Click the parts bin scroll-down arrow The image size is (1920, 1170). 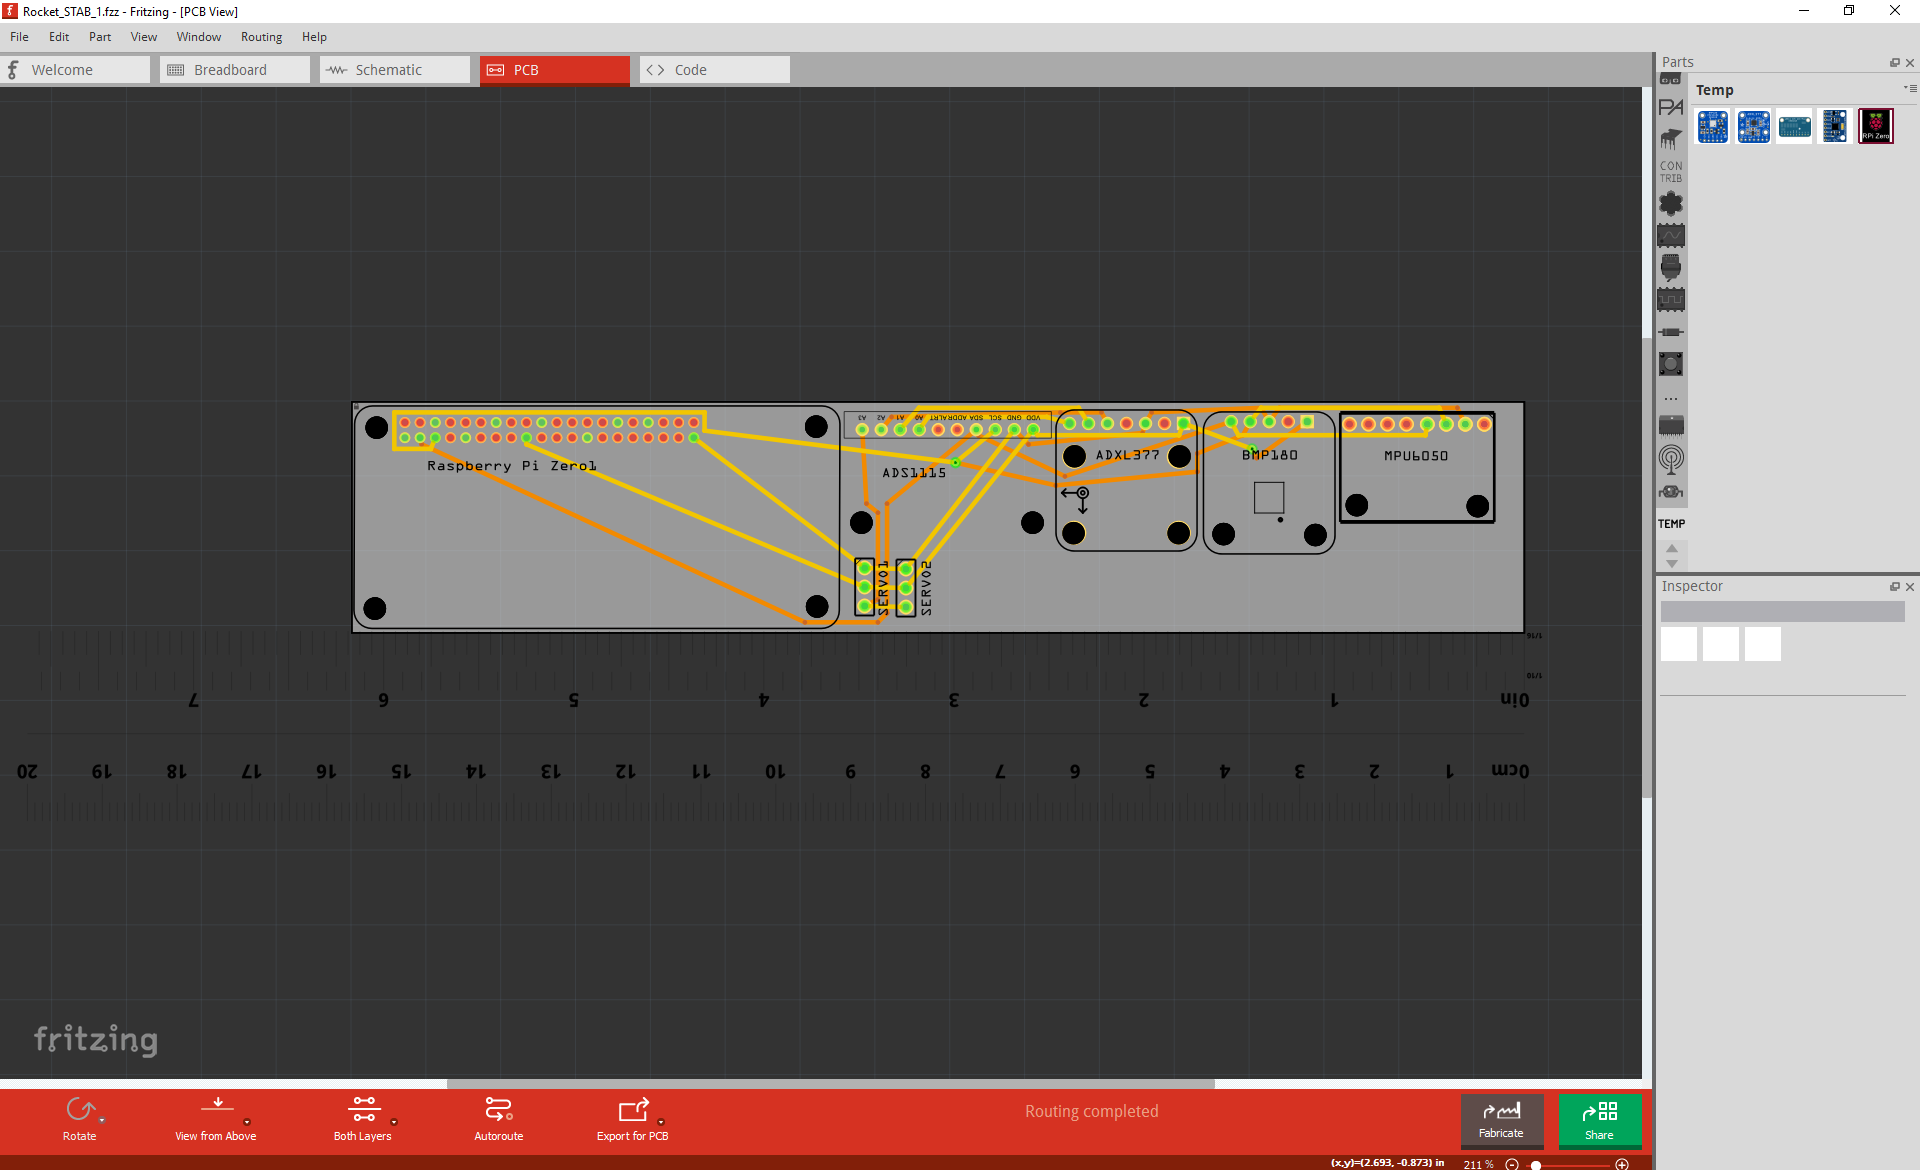[1671, 563]
